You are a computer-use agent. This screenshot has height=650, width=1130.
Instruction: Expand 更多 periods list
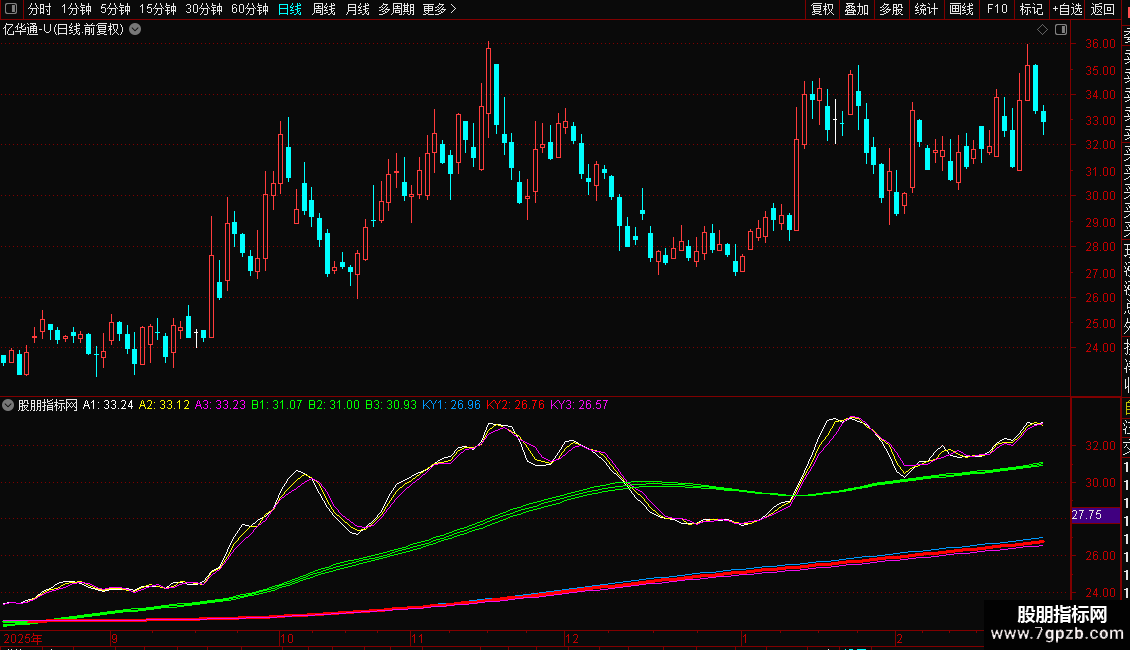tap(439, 9)
